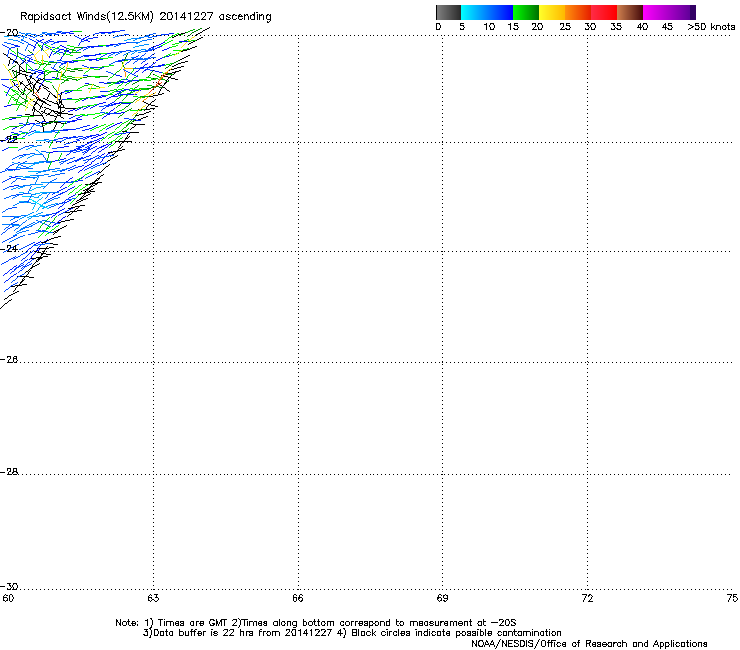The height and width of the screenshot is (650, 740).
Task: Click the 'Times are GMT' note line
Action: [315, 623]
